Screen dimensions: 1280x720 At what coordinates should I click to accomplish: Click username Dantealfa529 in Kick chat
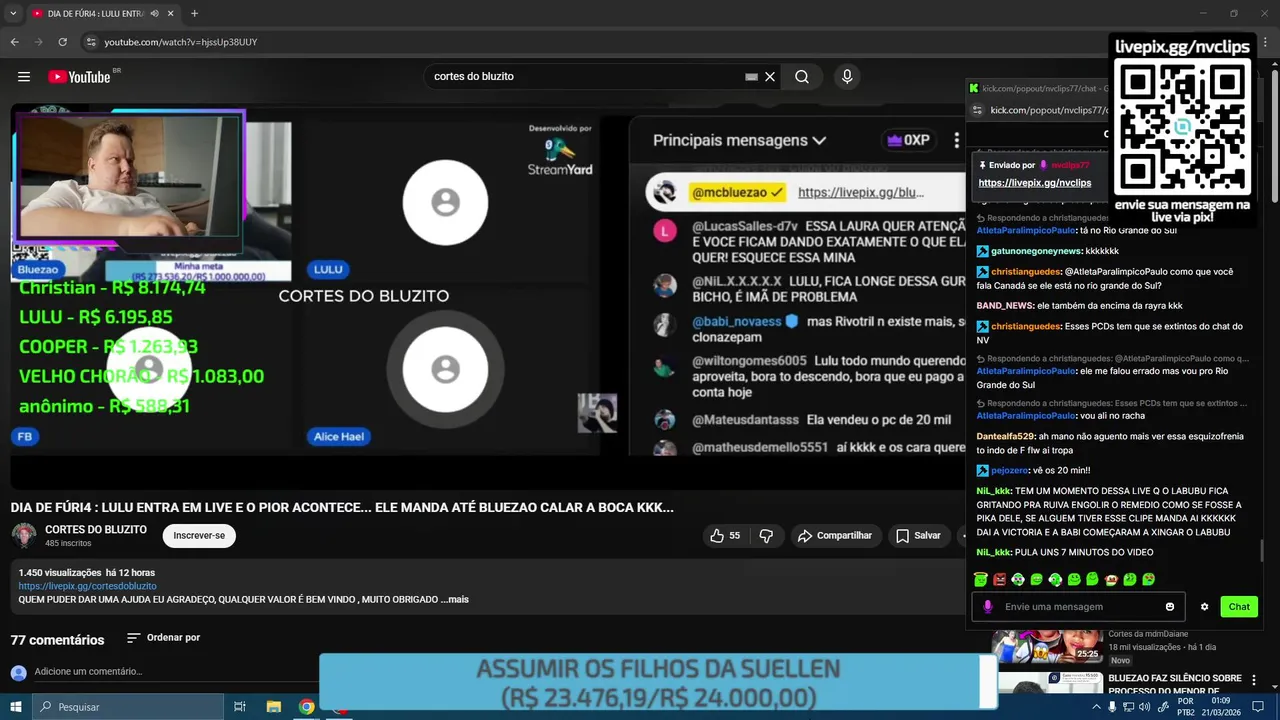pos(1005,436)
